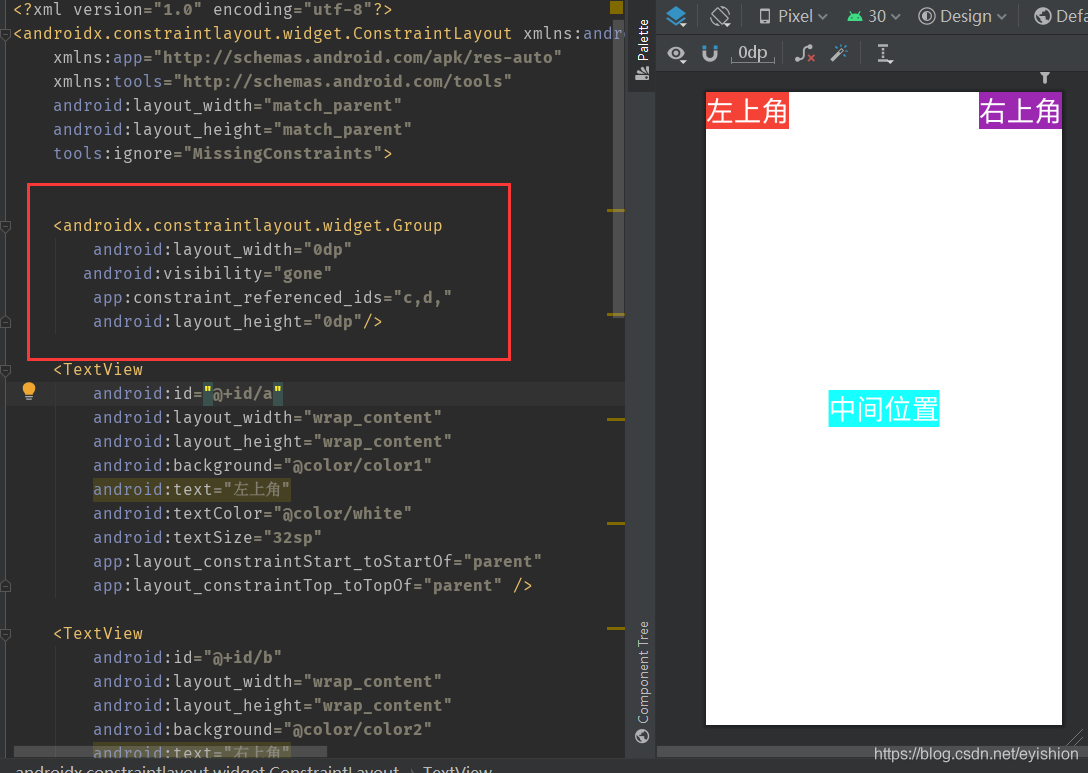Open the Select Design Surface layers icon
1088x773 pixels.
coord(676,16)
